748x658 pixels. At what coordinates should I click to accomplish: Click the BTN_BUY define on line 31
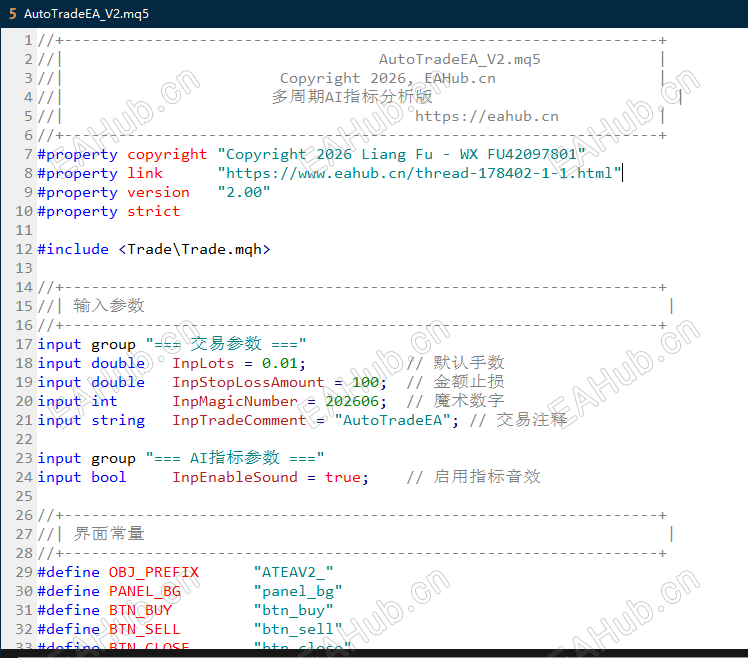point(140,610)
